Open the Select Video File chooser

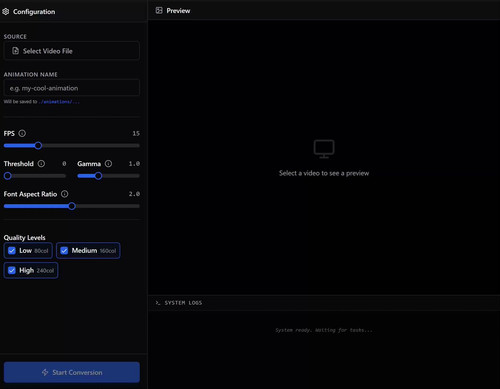(72, 51)
